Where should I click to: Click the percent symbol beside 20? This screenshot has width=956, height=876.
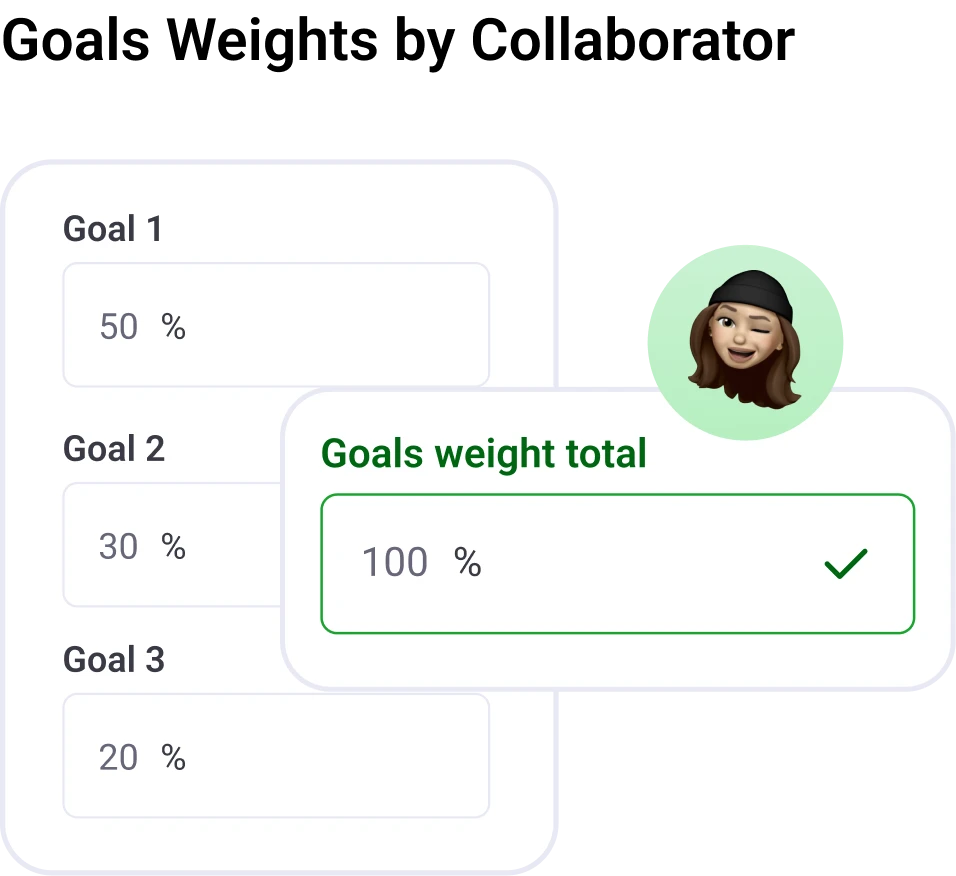coord(174,758)
